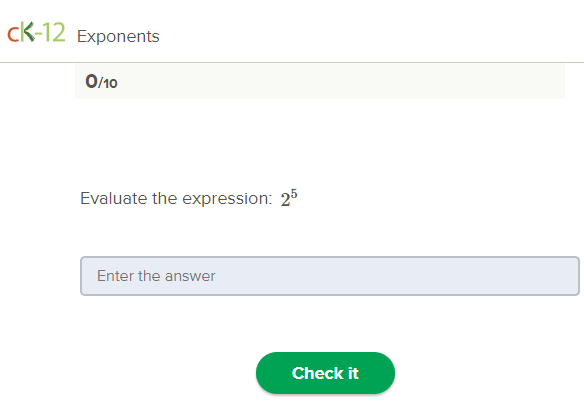Focus the Enter the answer field
This screenshot has height=412, width=584.
click(330, 276)
